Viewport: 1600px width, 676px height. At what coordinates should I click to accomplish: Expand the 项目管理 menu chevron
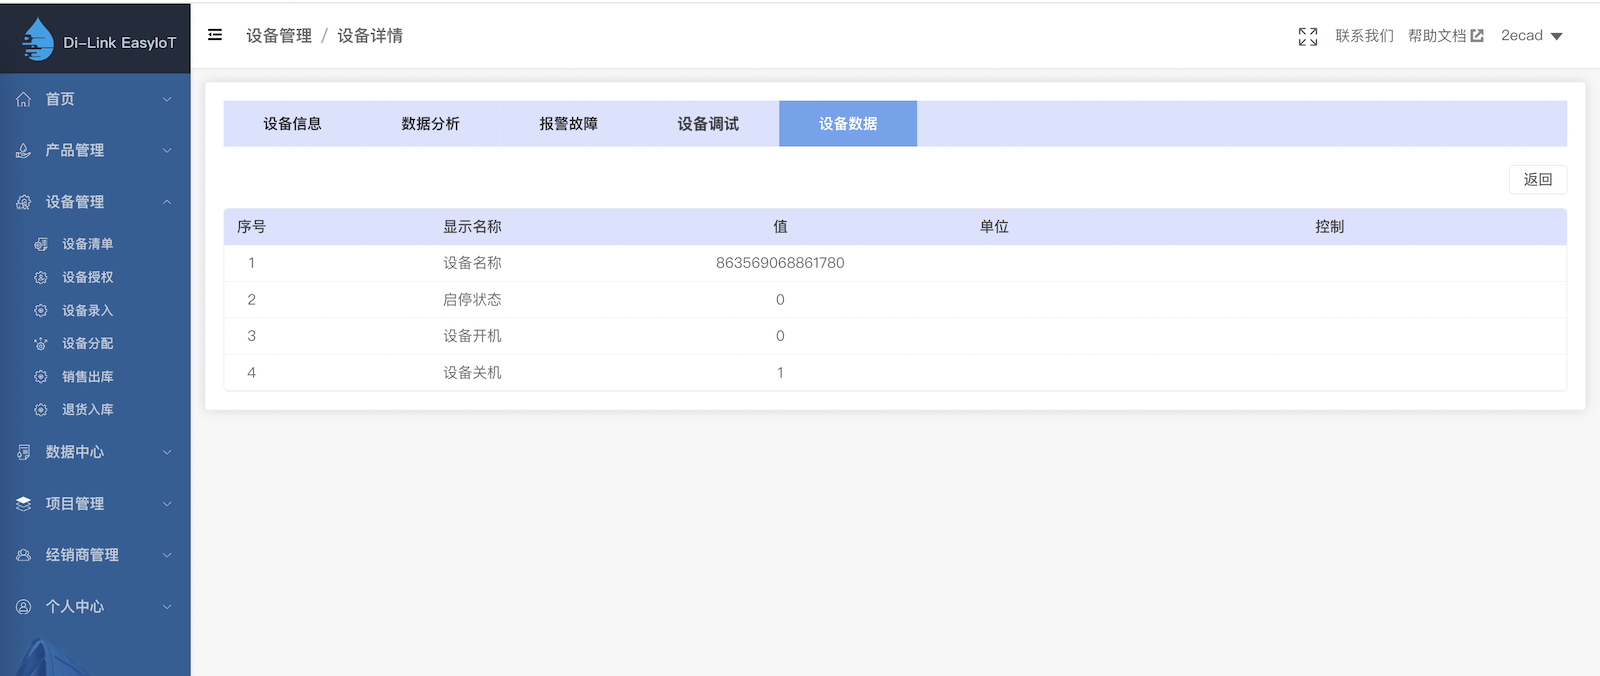(x=167, y=504)
